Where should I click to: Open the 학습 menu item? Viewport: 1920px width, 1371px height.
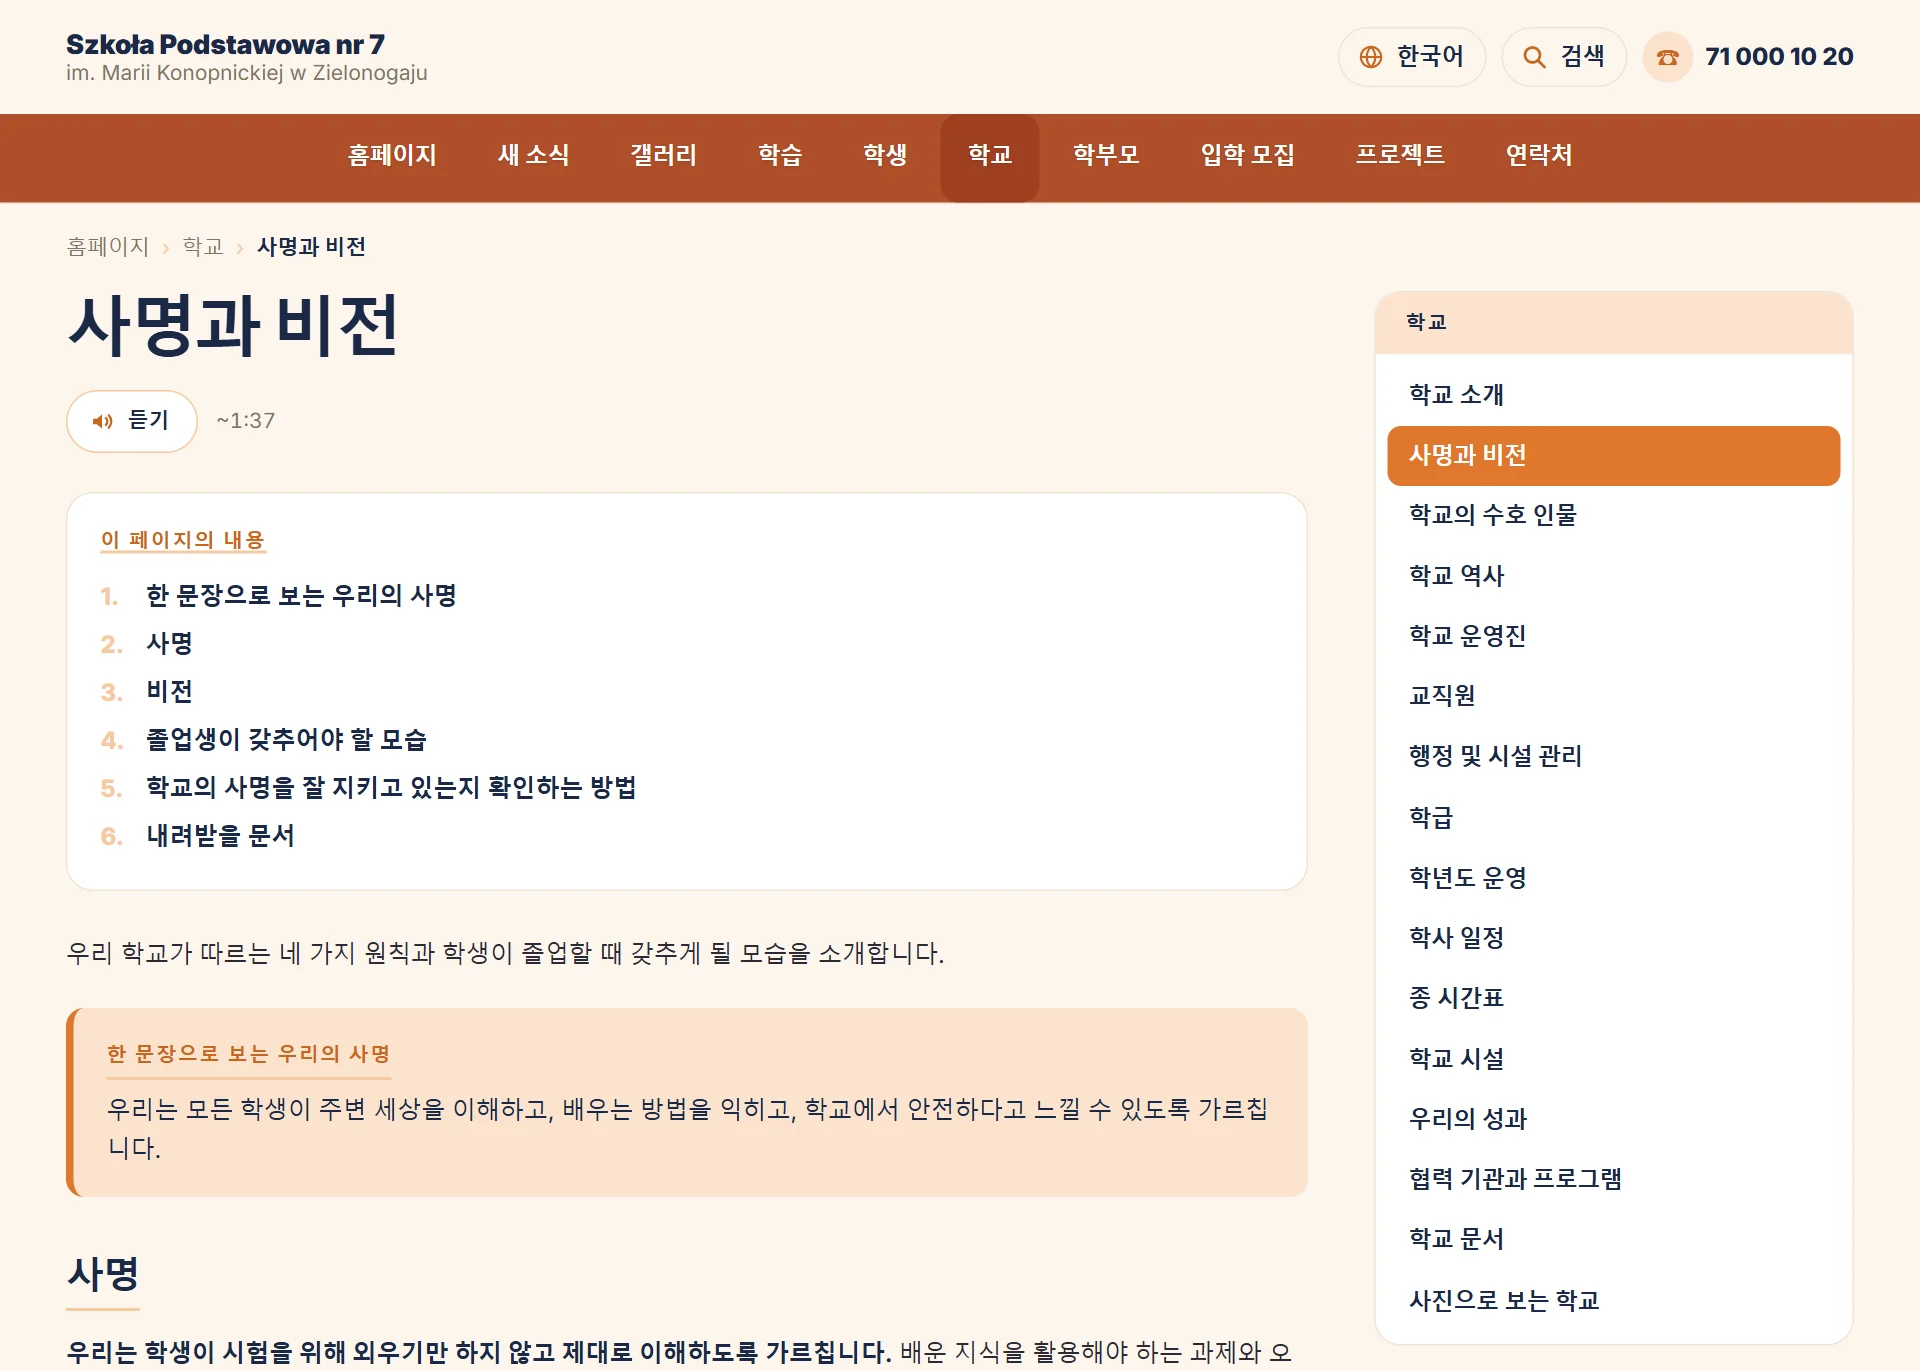[x=780, y=155]
